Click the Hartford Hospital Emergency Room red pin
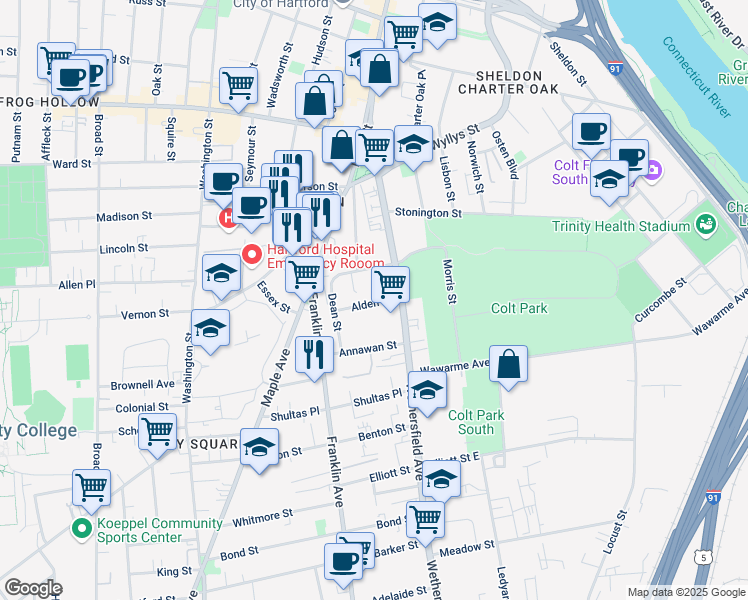The height and width of the screenshot is (600, 748). [252, 254]
